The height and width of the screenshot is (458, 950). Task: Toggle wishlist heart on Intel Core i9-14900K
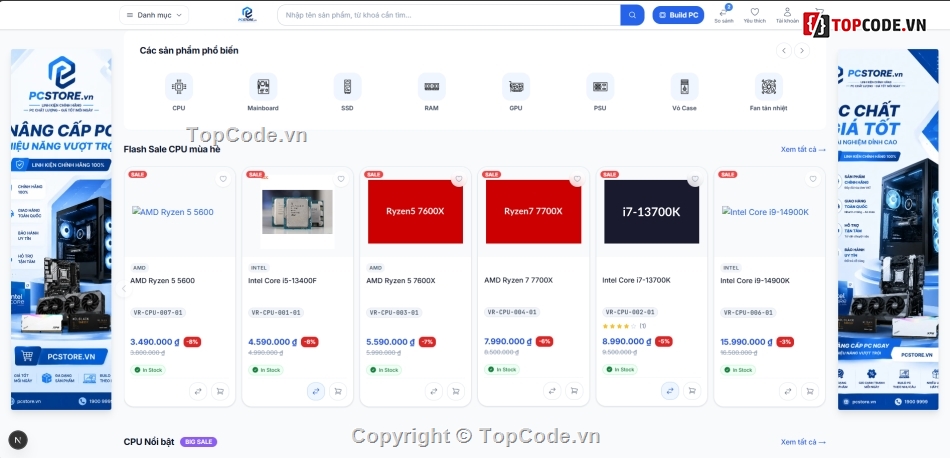813,179
